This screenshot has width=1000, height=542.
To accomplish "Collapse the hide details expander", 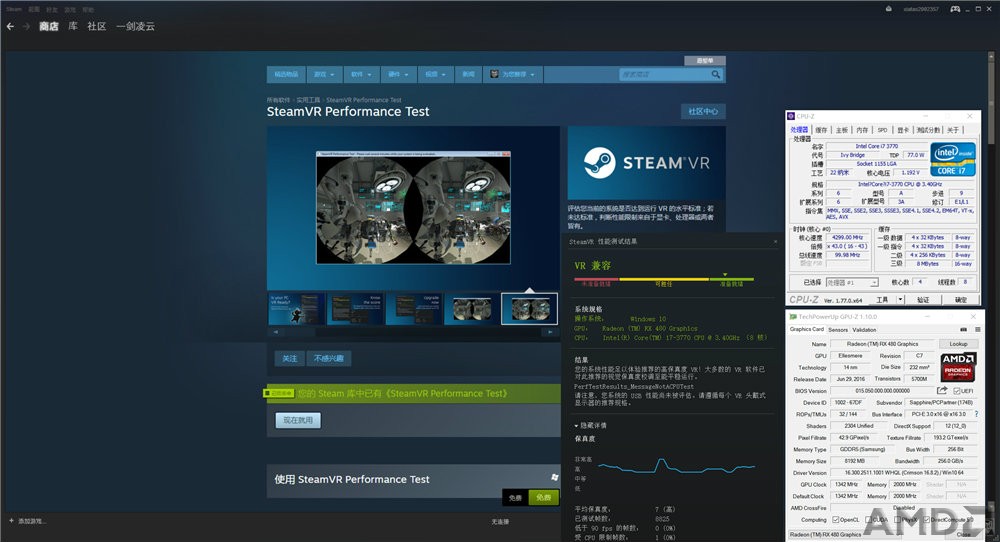I will click(x=591, y=425).
